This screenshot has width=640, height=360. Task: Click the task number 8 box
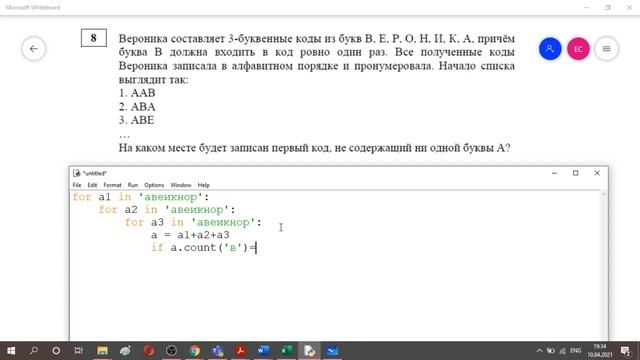coord(93,38)
